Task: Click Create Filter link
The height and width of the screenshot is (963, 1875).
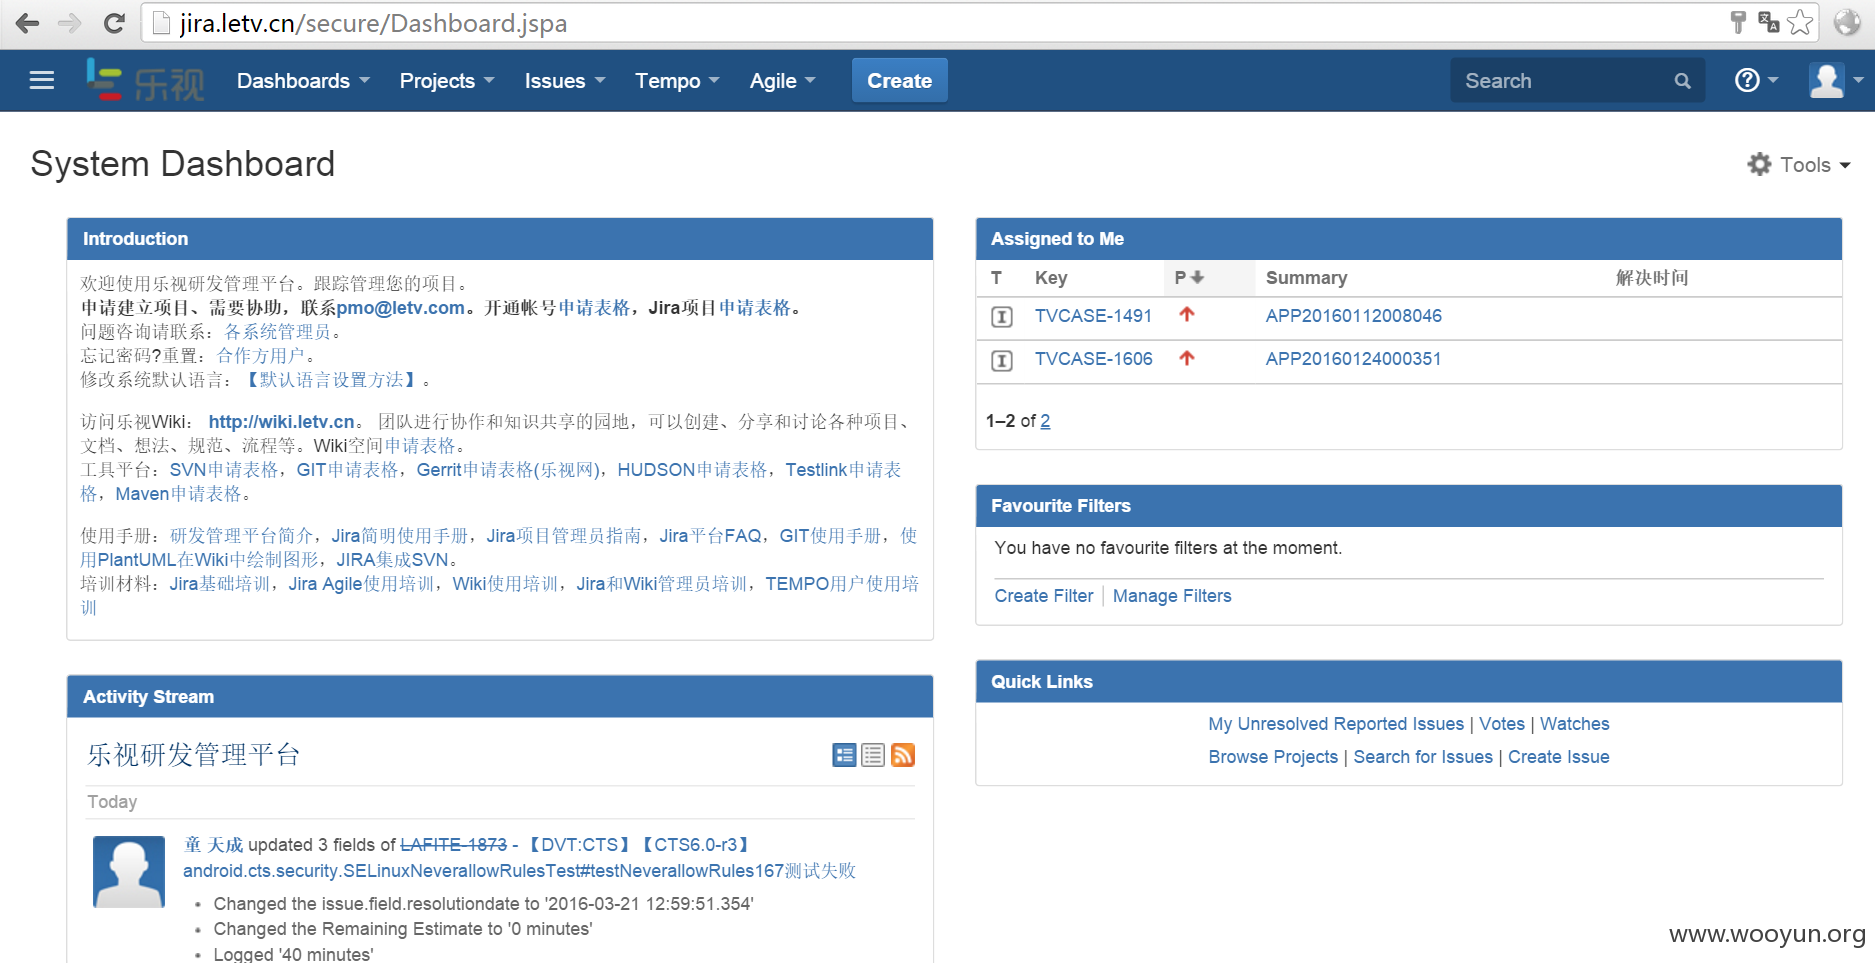Action: [1044, 596]
